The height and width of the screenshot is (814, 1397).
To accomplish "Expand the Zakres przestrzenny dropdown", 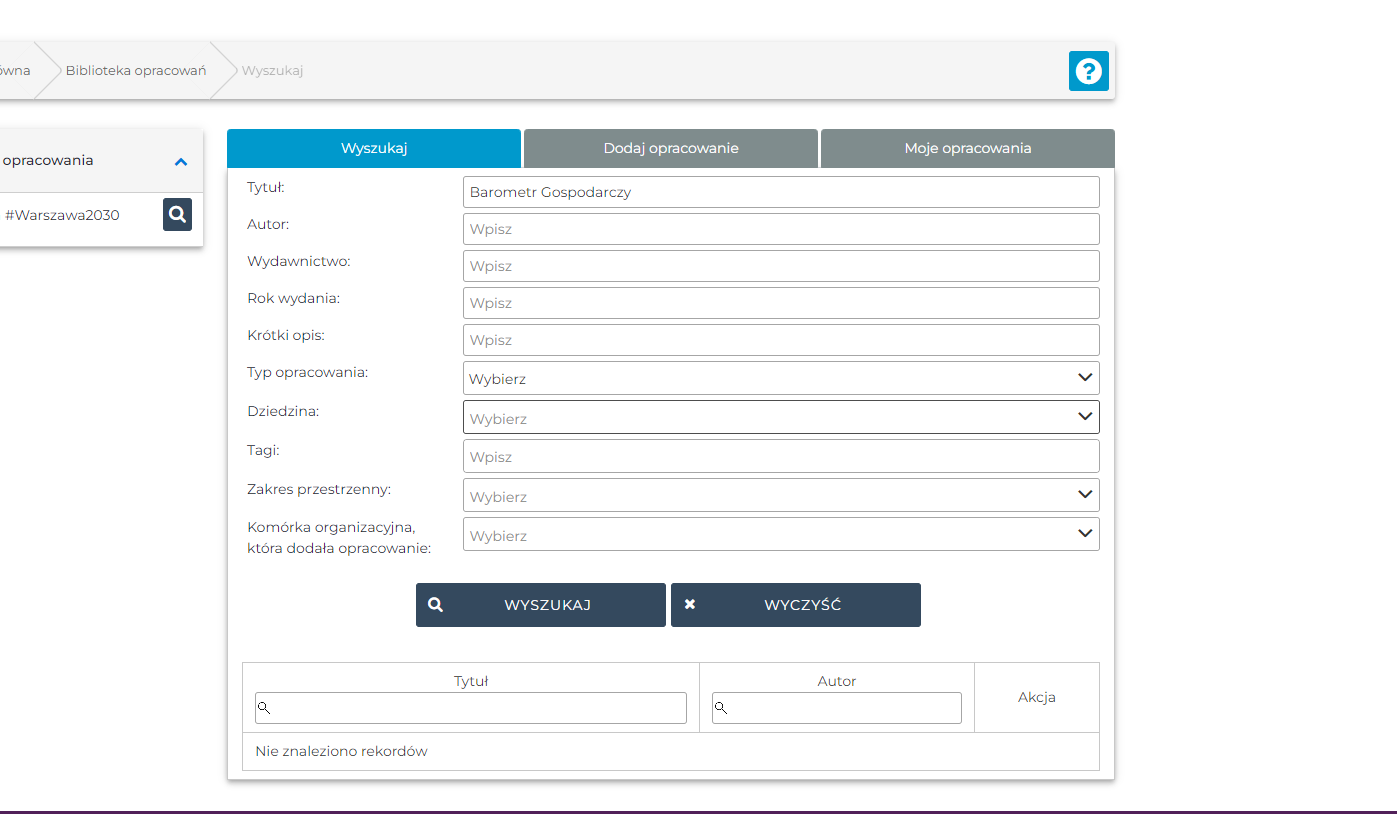I will pos(780,495).
